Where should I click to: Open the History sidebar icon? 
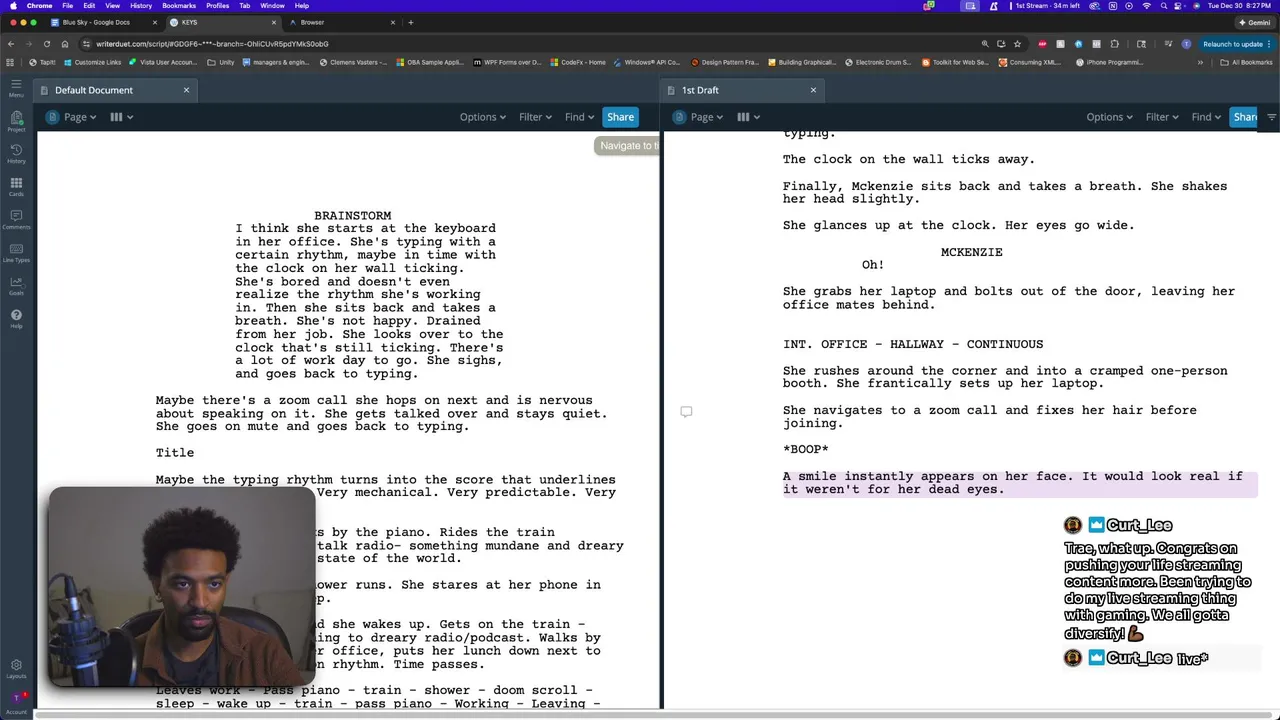16,153
